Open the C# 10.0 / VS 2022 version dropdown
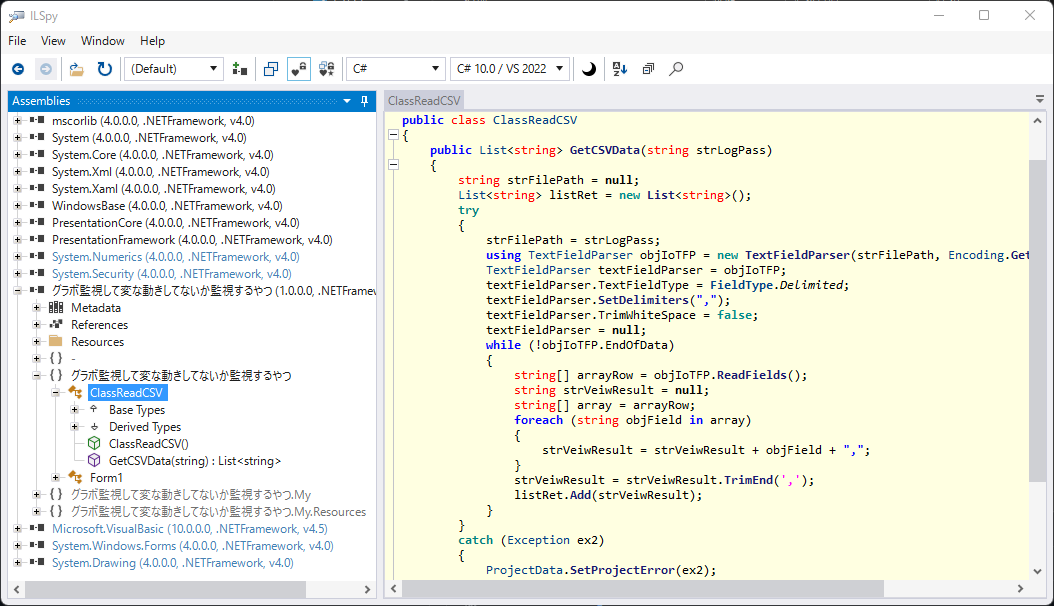 [x=510, y=69]
